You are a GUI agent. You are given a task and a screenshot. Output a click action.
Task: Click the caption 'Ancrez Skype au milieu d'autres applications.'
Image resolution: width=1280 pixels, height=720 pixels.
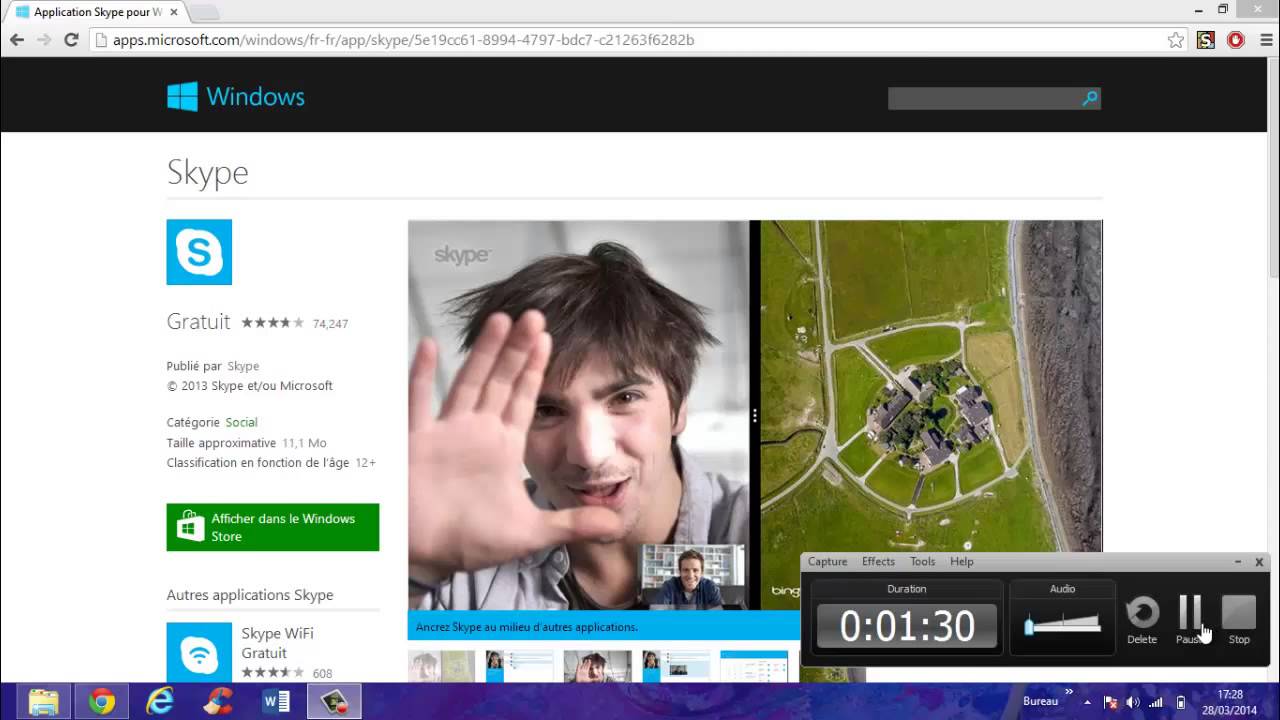pos(527,627)
